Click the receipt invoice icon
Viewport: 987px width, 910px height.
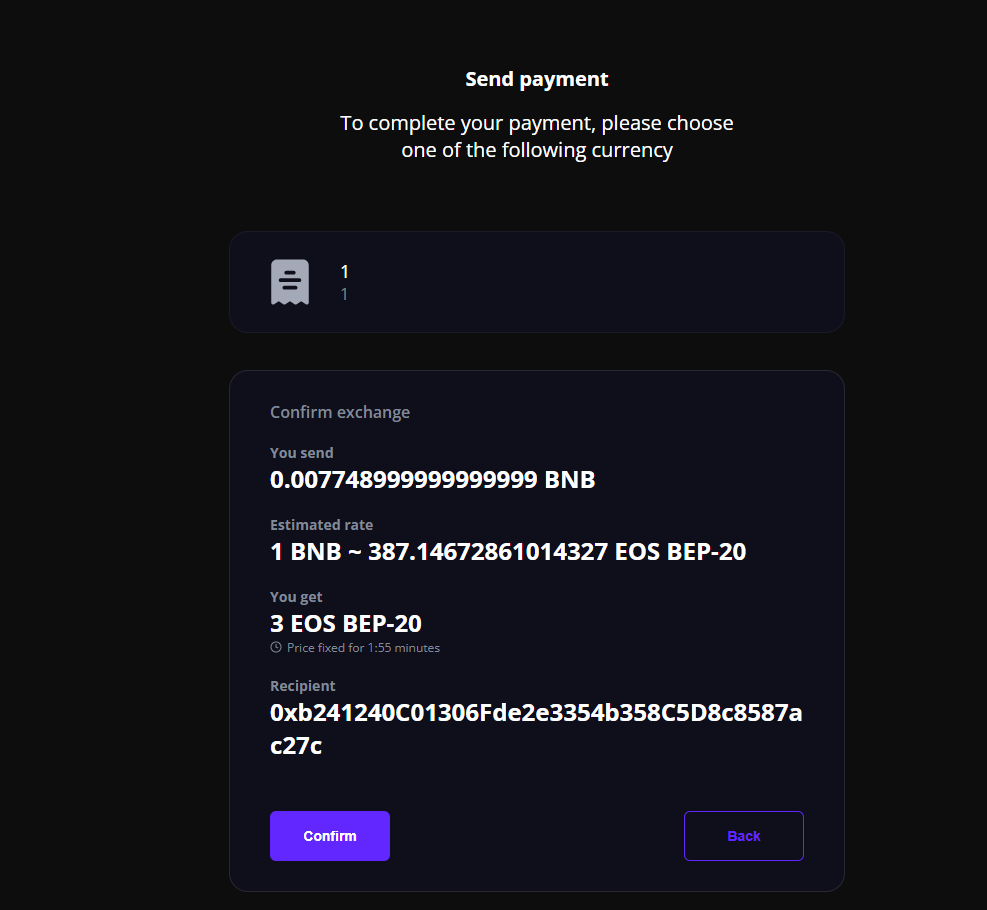click(x=290, y=282)
